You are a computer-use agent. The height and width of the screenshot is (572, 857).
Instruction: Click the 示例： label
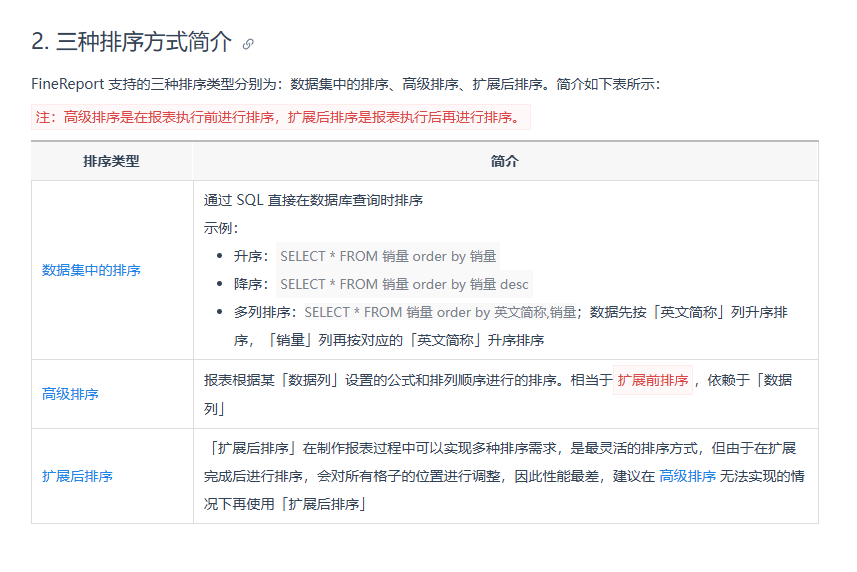click(x=221, y=228)
